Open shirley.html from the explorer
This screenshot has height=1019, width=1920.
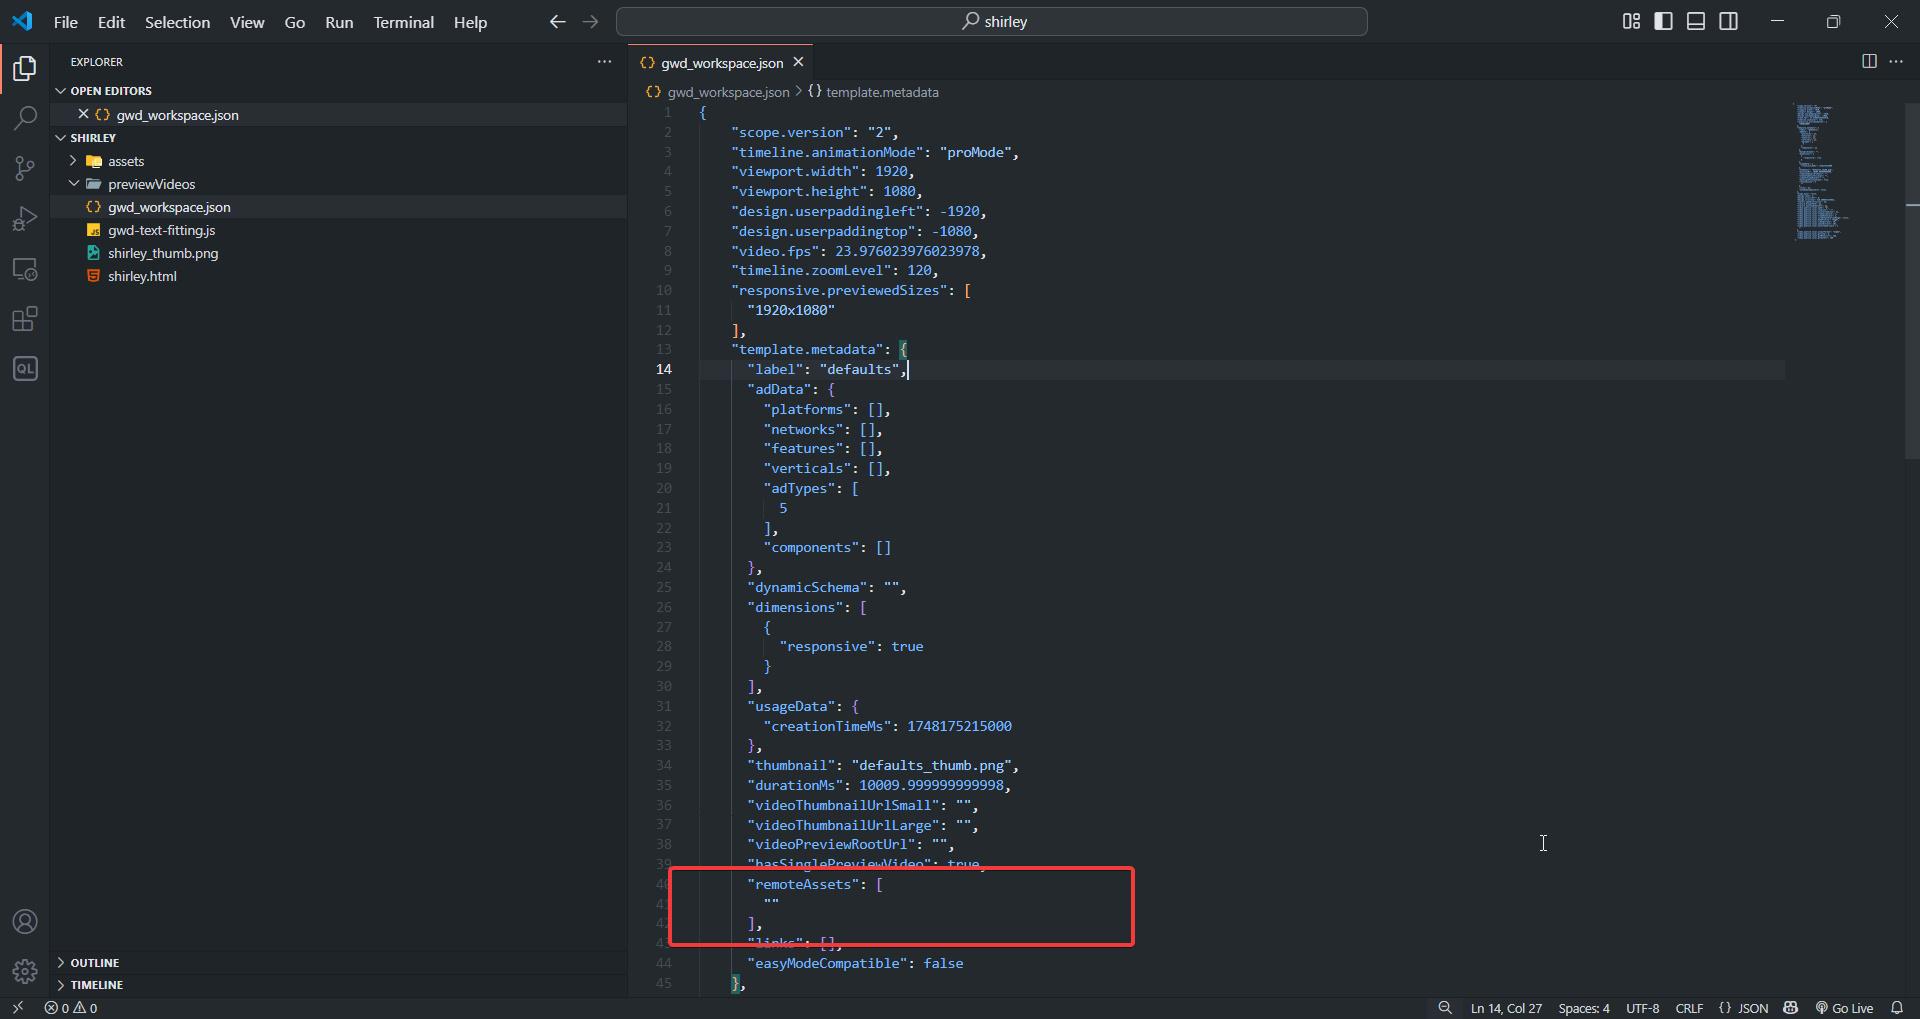(142, 276)
